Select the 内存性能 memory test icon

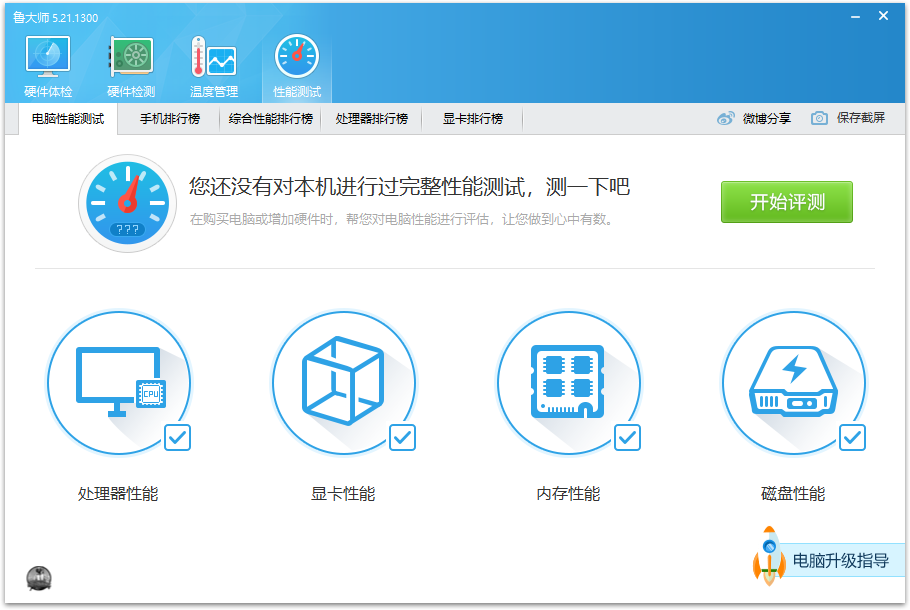click(x=570, y=380)
